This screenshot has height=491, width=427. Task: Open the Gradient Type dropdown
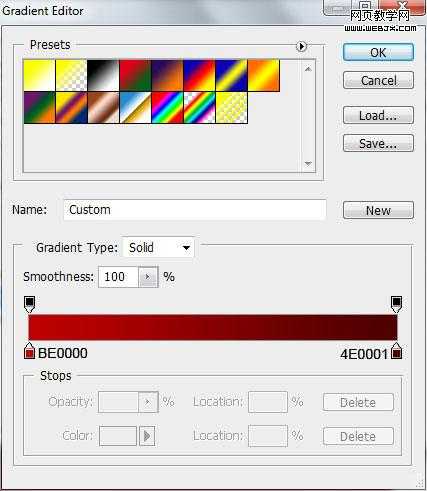(x=159, y=248)
